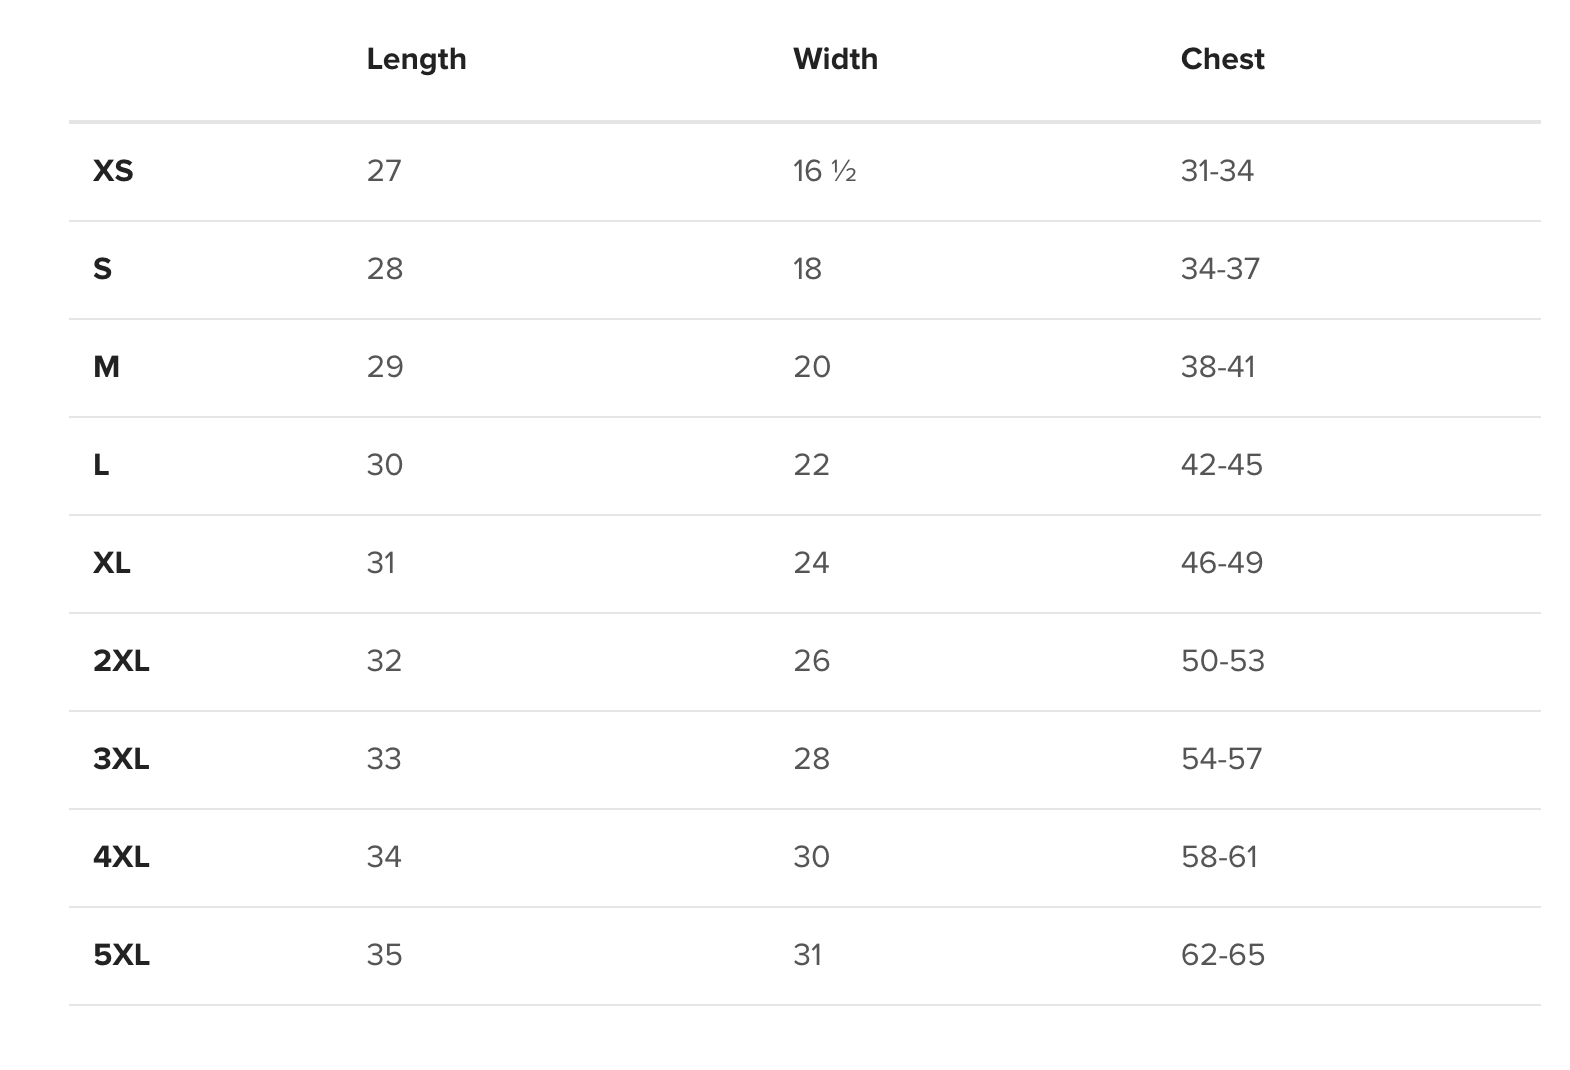Select the 5XL size row label

121,955
